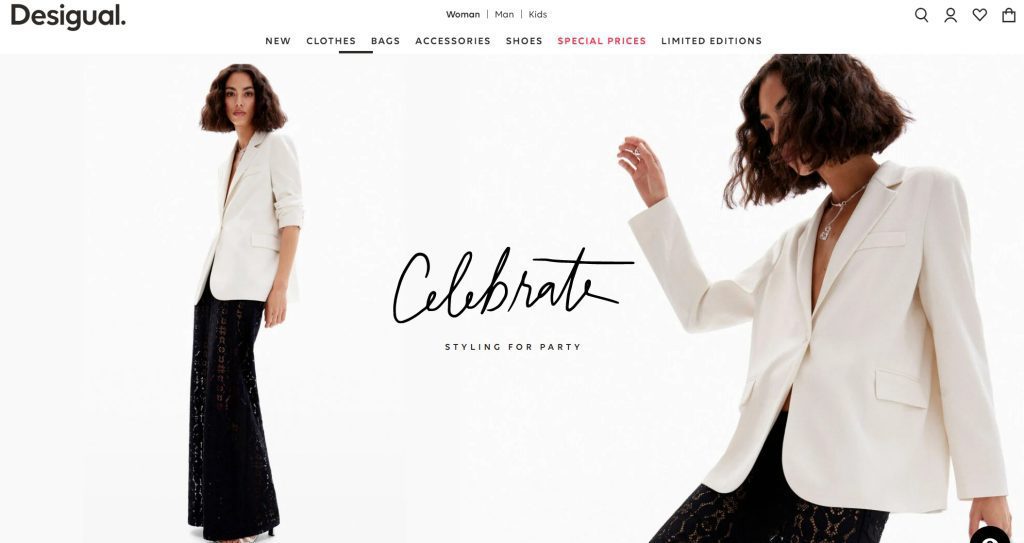This screenshot has height=543, width=1024.
Task: Switch to the Man section
Action: point(504,14)
